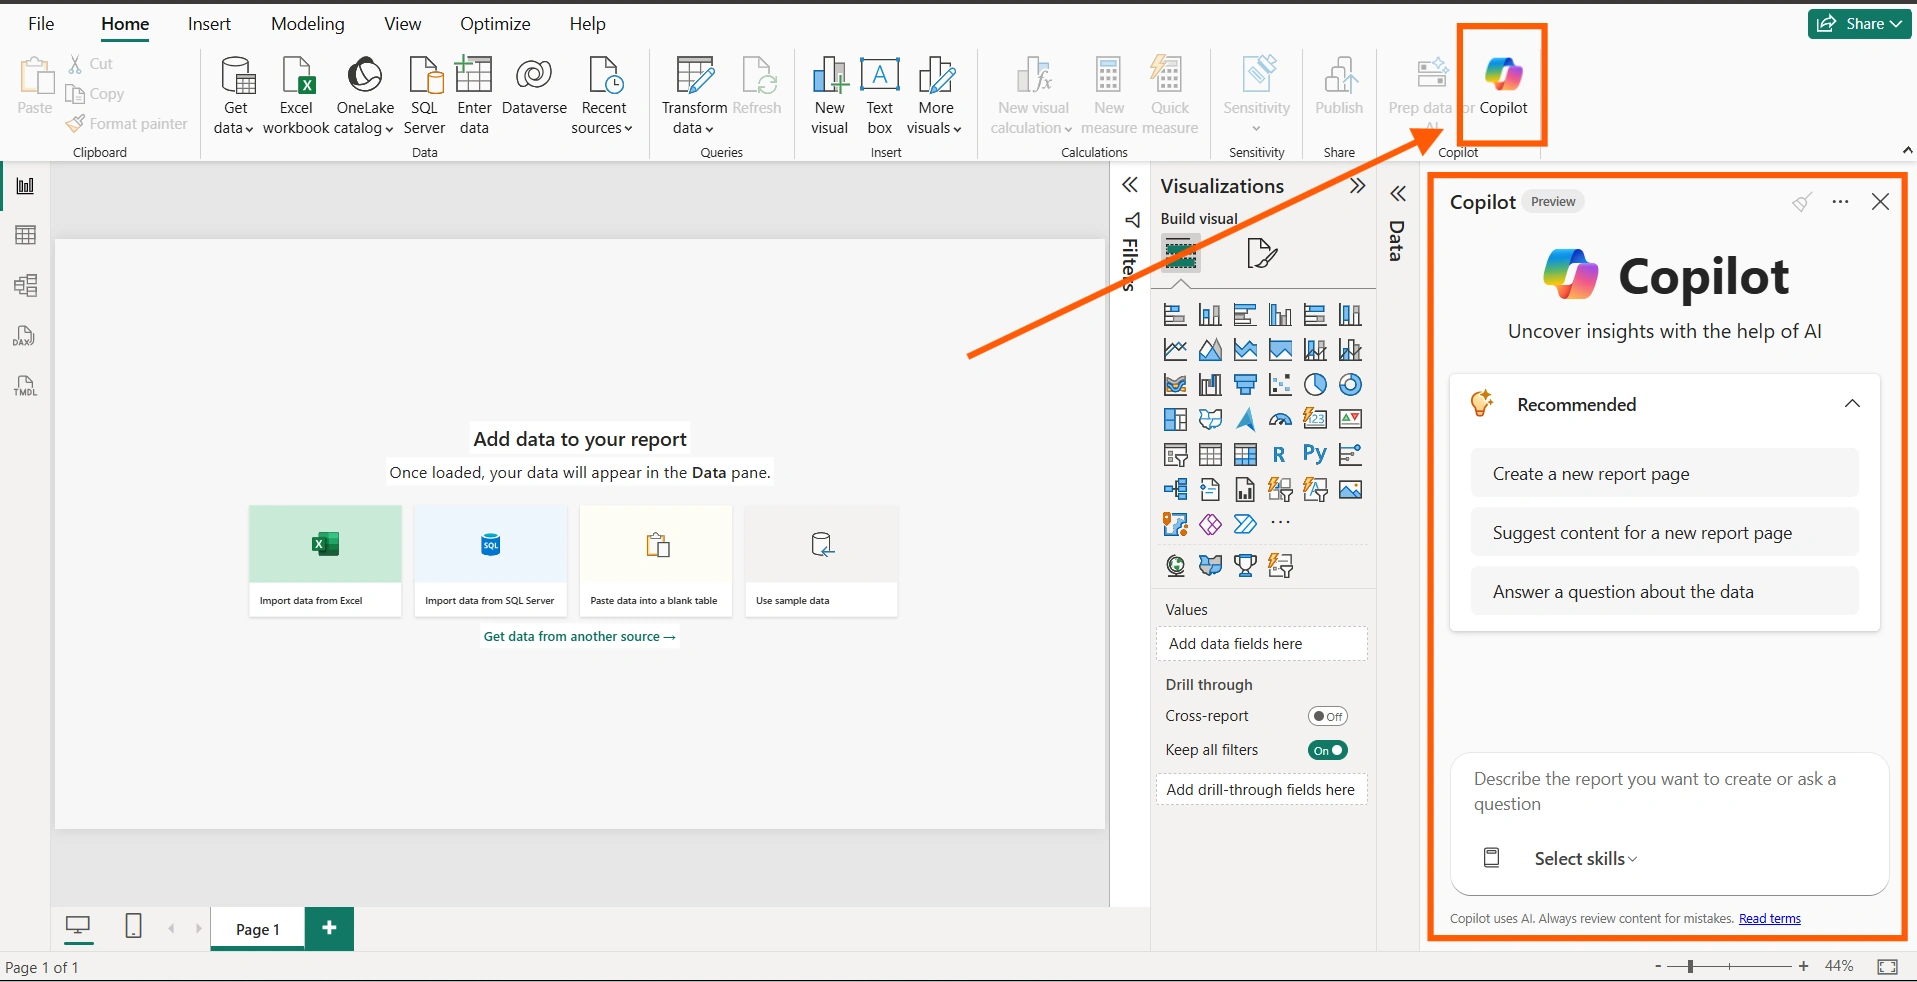Click the Copilot button in the ribbon
1917x982 pixels.
tap(1503, 86)
